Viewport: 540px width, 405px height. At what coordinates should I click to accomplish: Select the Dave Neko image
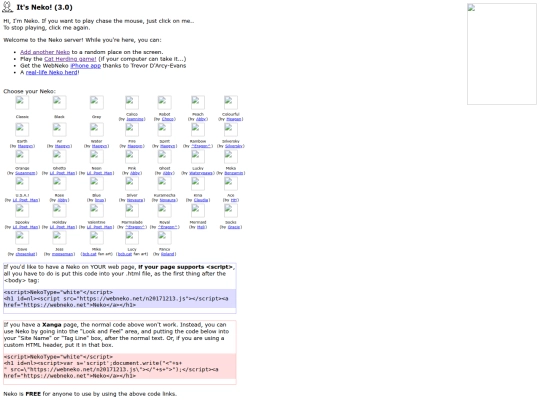[x=22, y=238]
